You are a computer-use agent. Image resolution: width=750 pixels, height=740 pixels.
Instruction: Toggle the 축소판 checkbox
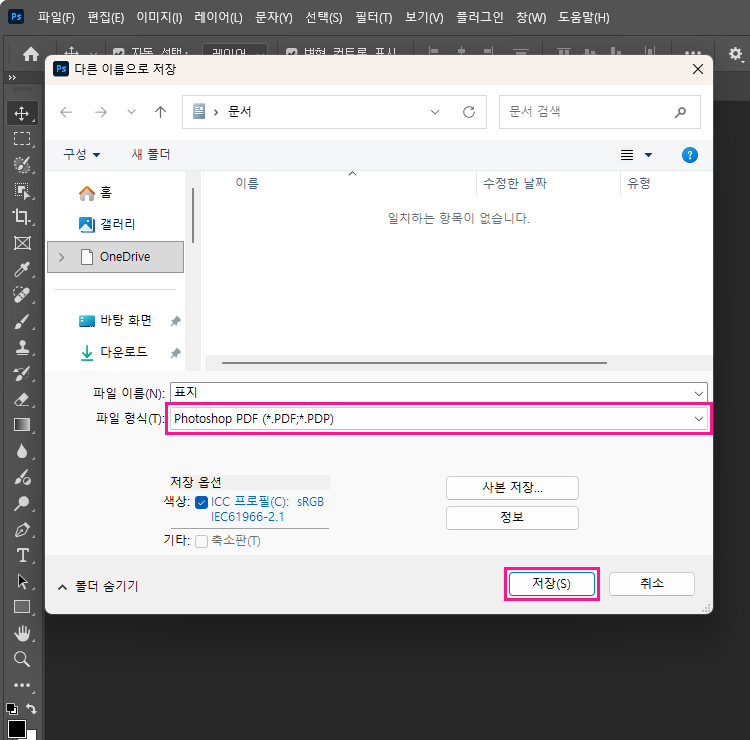pos(202,541)
